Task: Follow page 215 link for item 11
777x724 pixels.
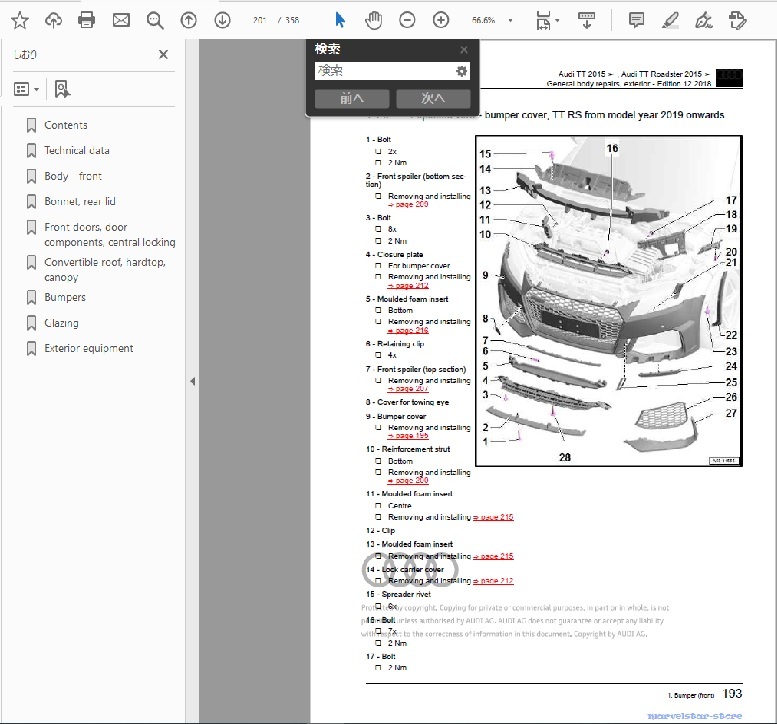Action: pos(493,517)
